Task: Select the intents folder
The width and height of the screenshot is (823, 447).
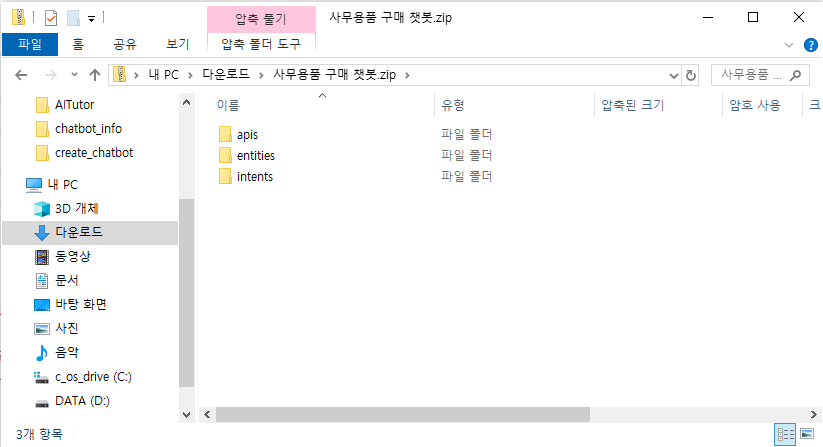Action: coord(254,176)
